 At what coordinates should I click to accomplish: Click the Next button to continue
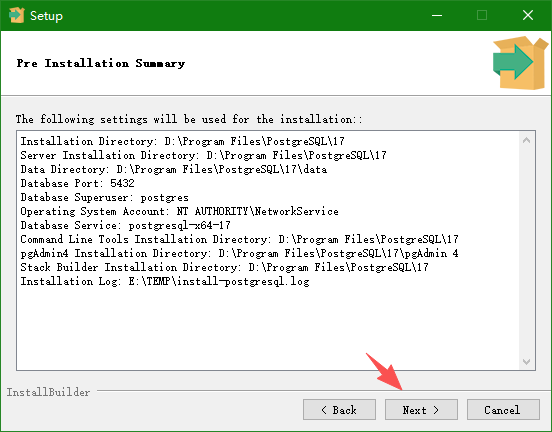click(x=421, y=409)
